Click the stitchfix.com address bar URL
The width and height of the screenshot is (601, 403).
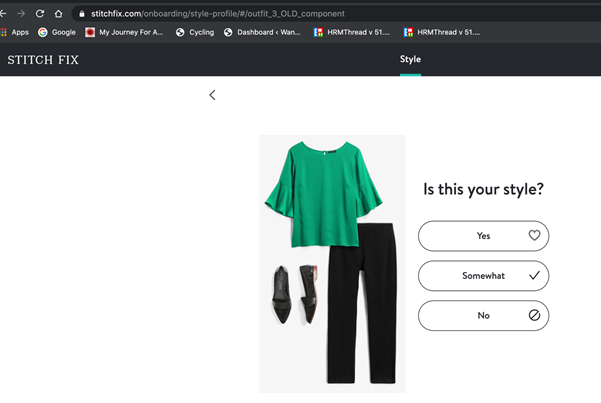pyautogui.click(x=218, y=14)
